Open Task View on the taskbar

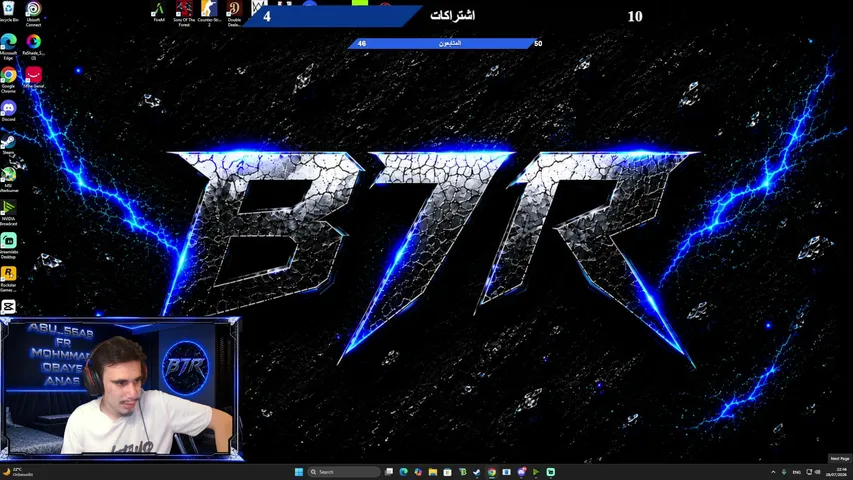[x=388, y=472]
